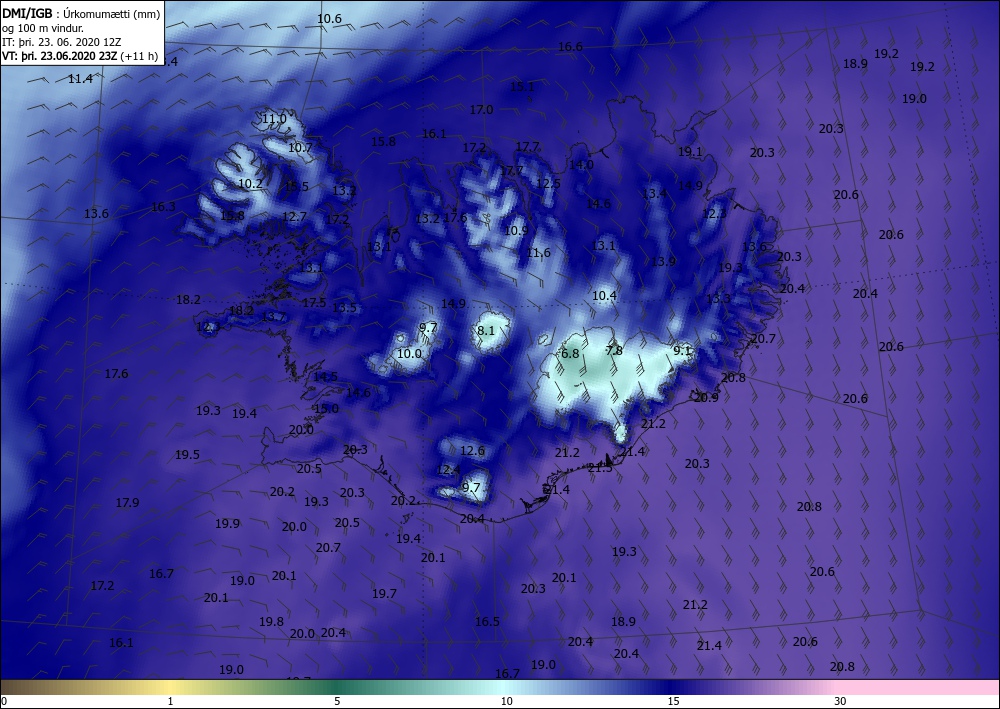Screen dimensions: 1000x709
Task: Click the 'IT: þri. 23. 06. 2020 12Z' line
Action: pyautogui.click(x=61, y=42)
